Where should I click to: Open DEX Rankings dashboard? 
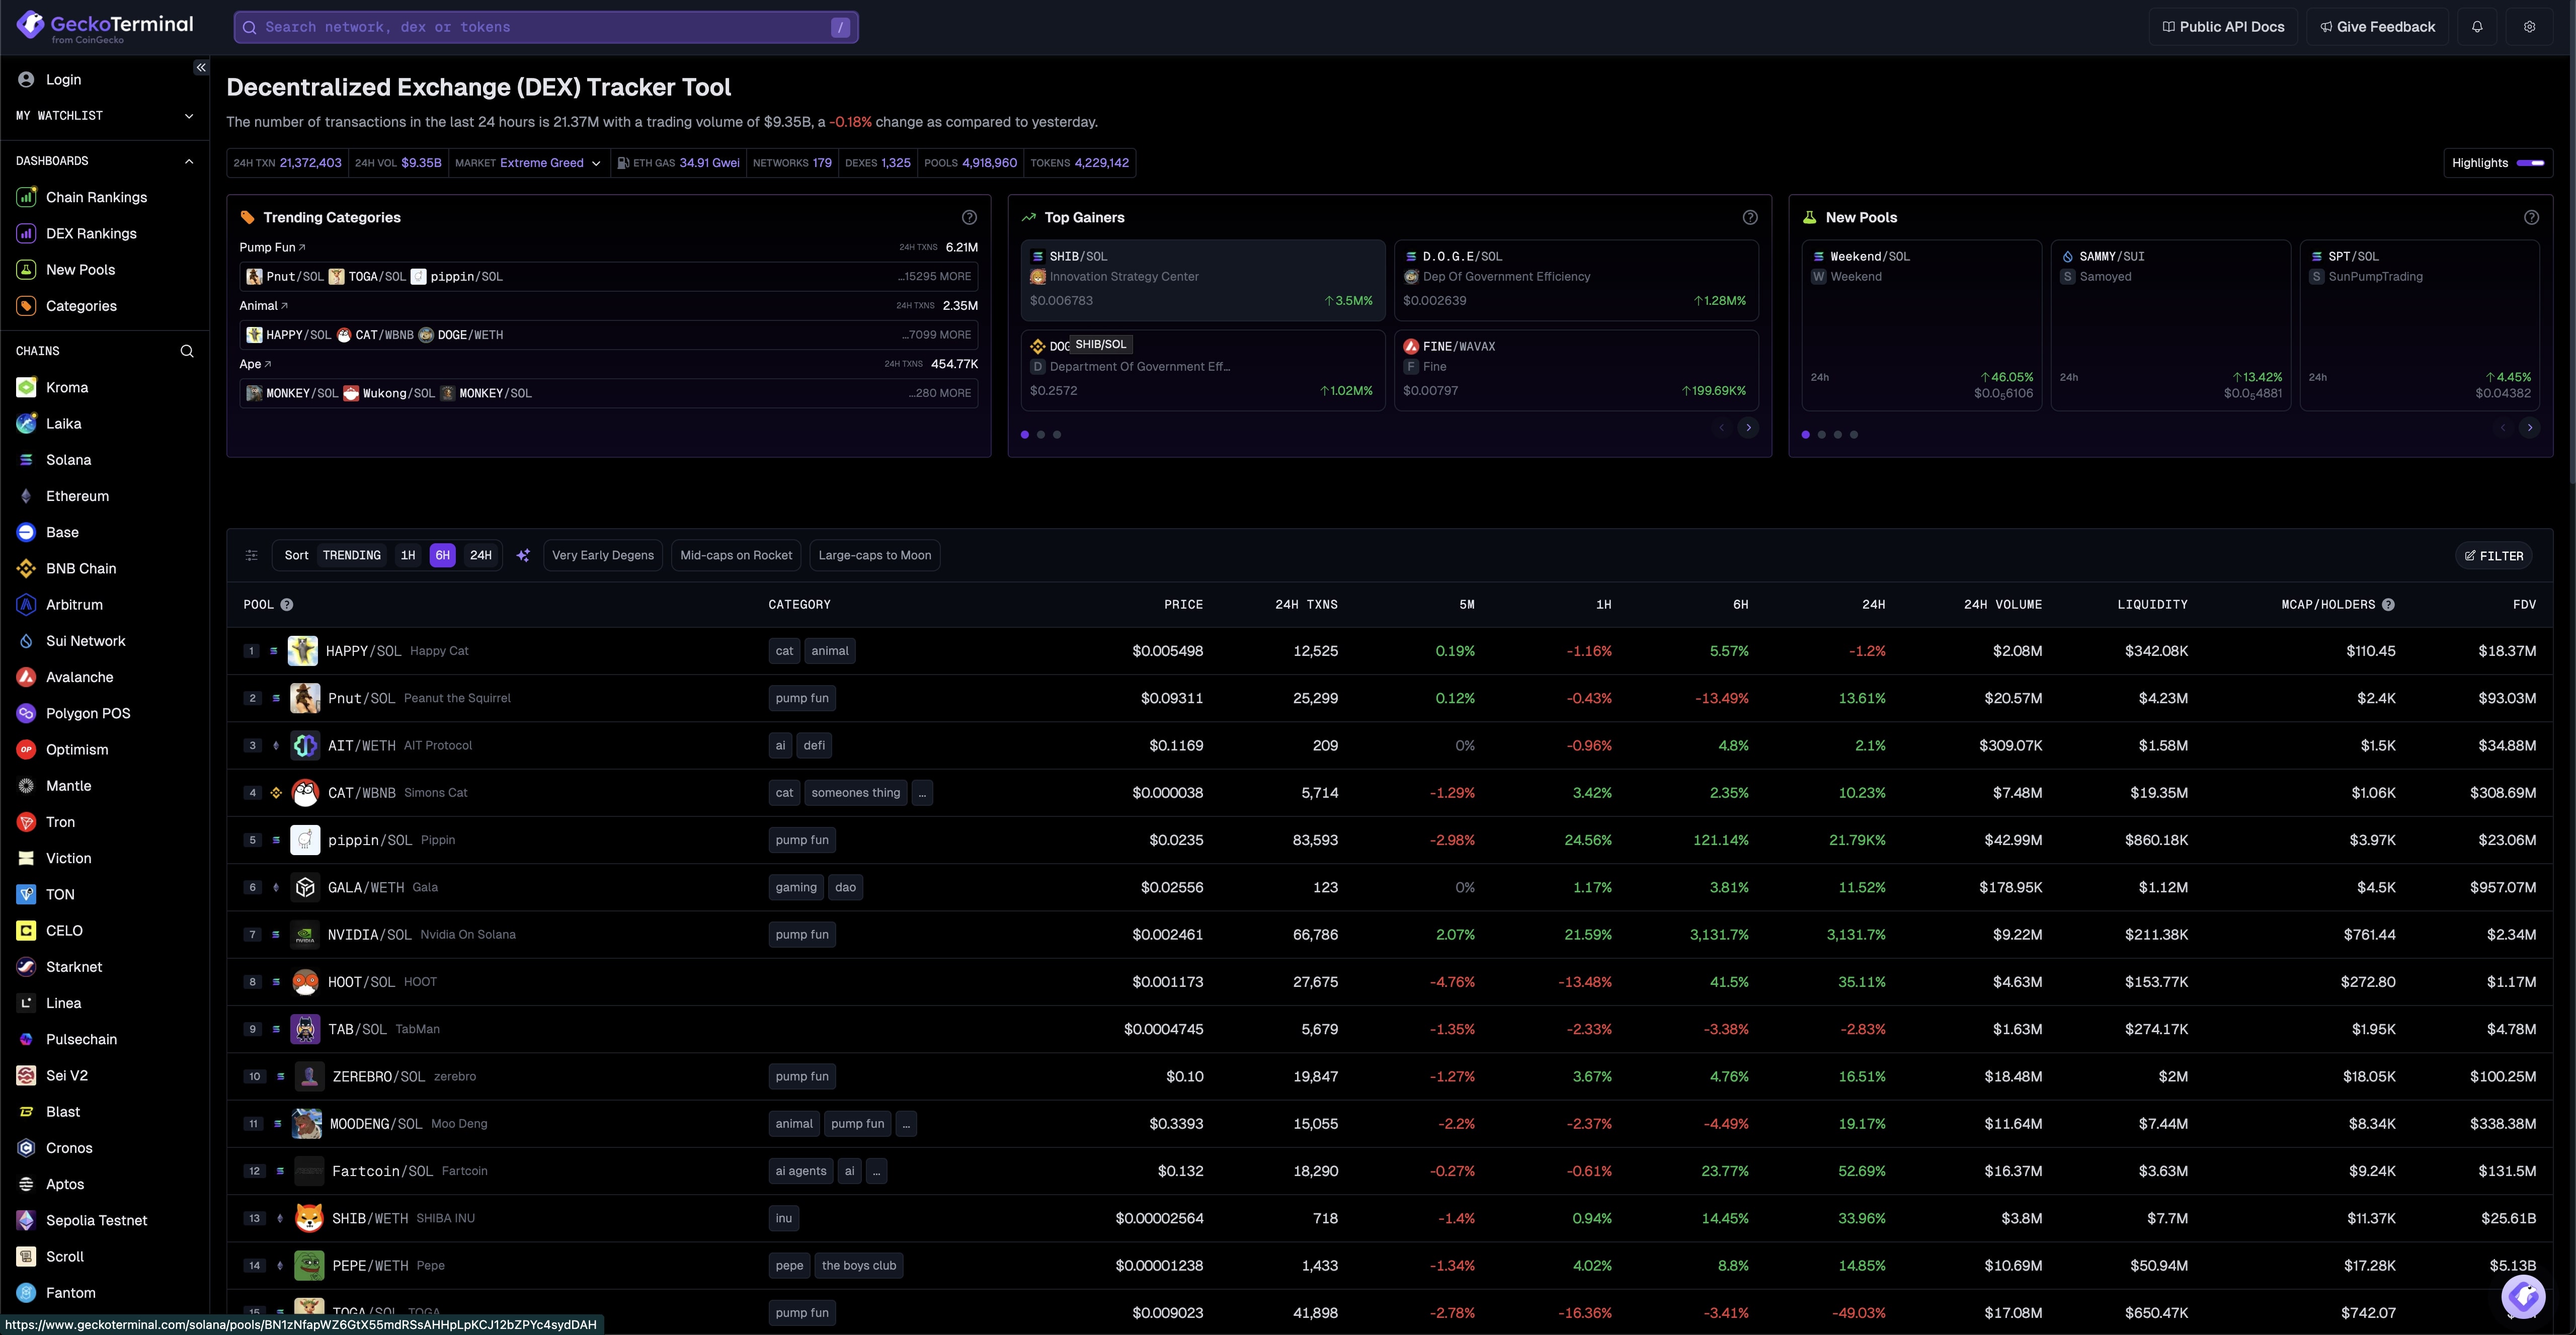coord(91,233)
